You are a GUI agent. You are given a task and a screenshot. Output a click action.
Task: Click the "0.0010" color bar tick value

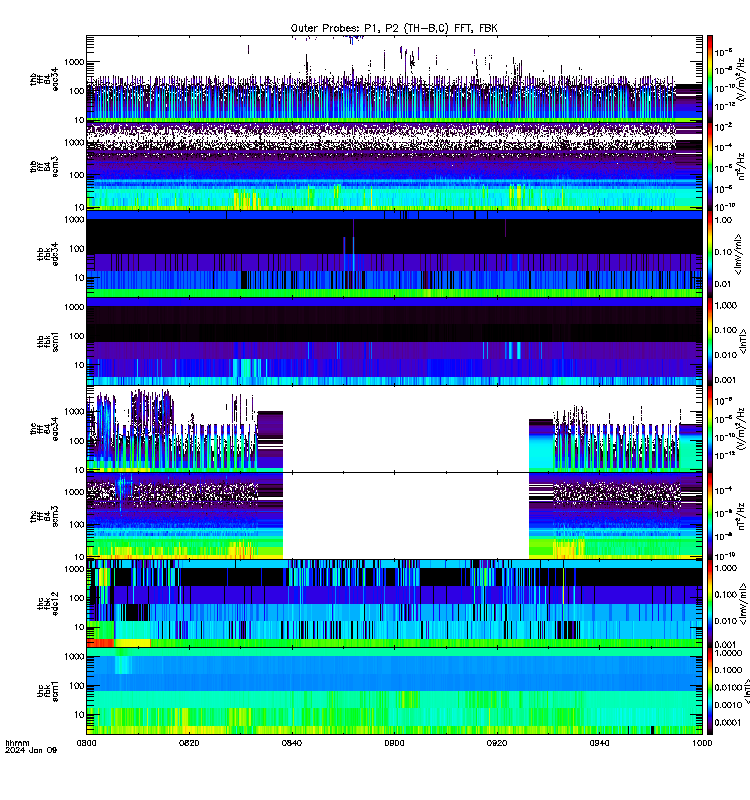[728, 705]
